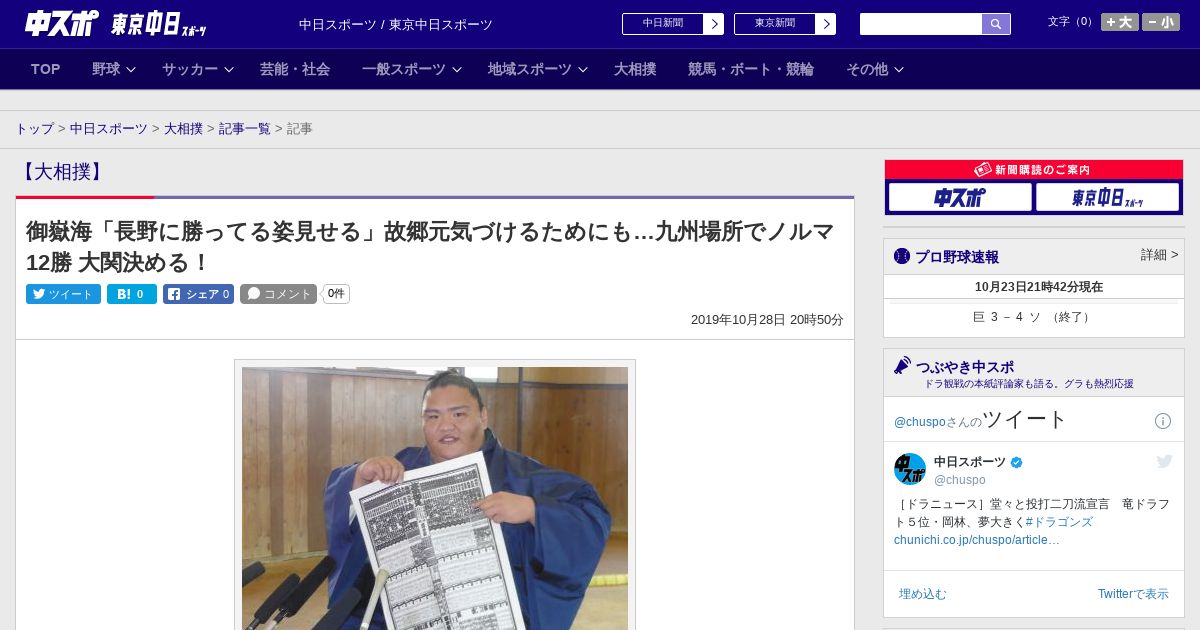The height and width of the screenshot is (630, 1200).
Task: Click the 中日スポーツ / 東京中日スポーツ header text
Action: [x=396, y=25]
